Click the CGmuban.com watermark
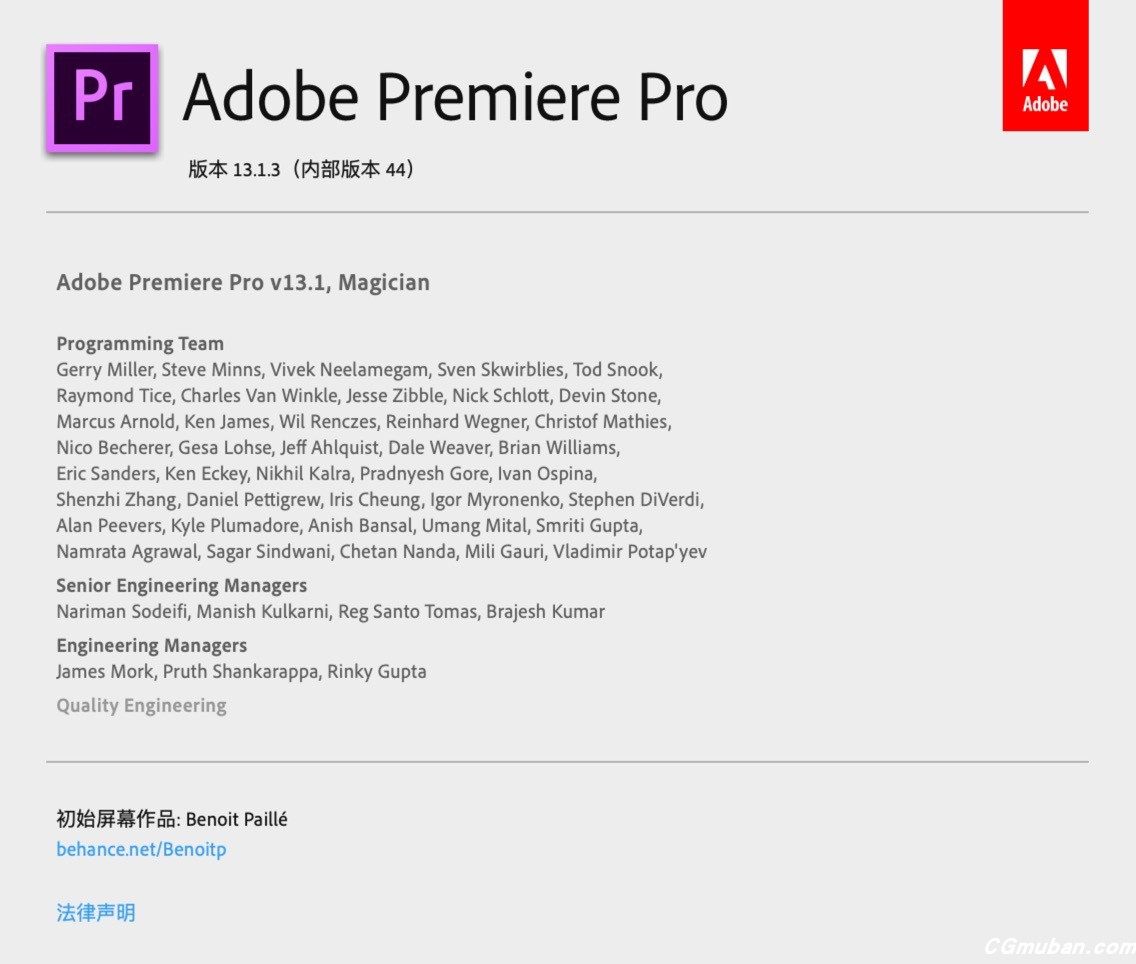The image size is (1136, 964). pos(1058,946)
